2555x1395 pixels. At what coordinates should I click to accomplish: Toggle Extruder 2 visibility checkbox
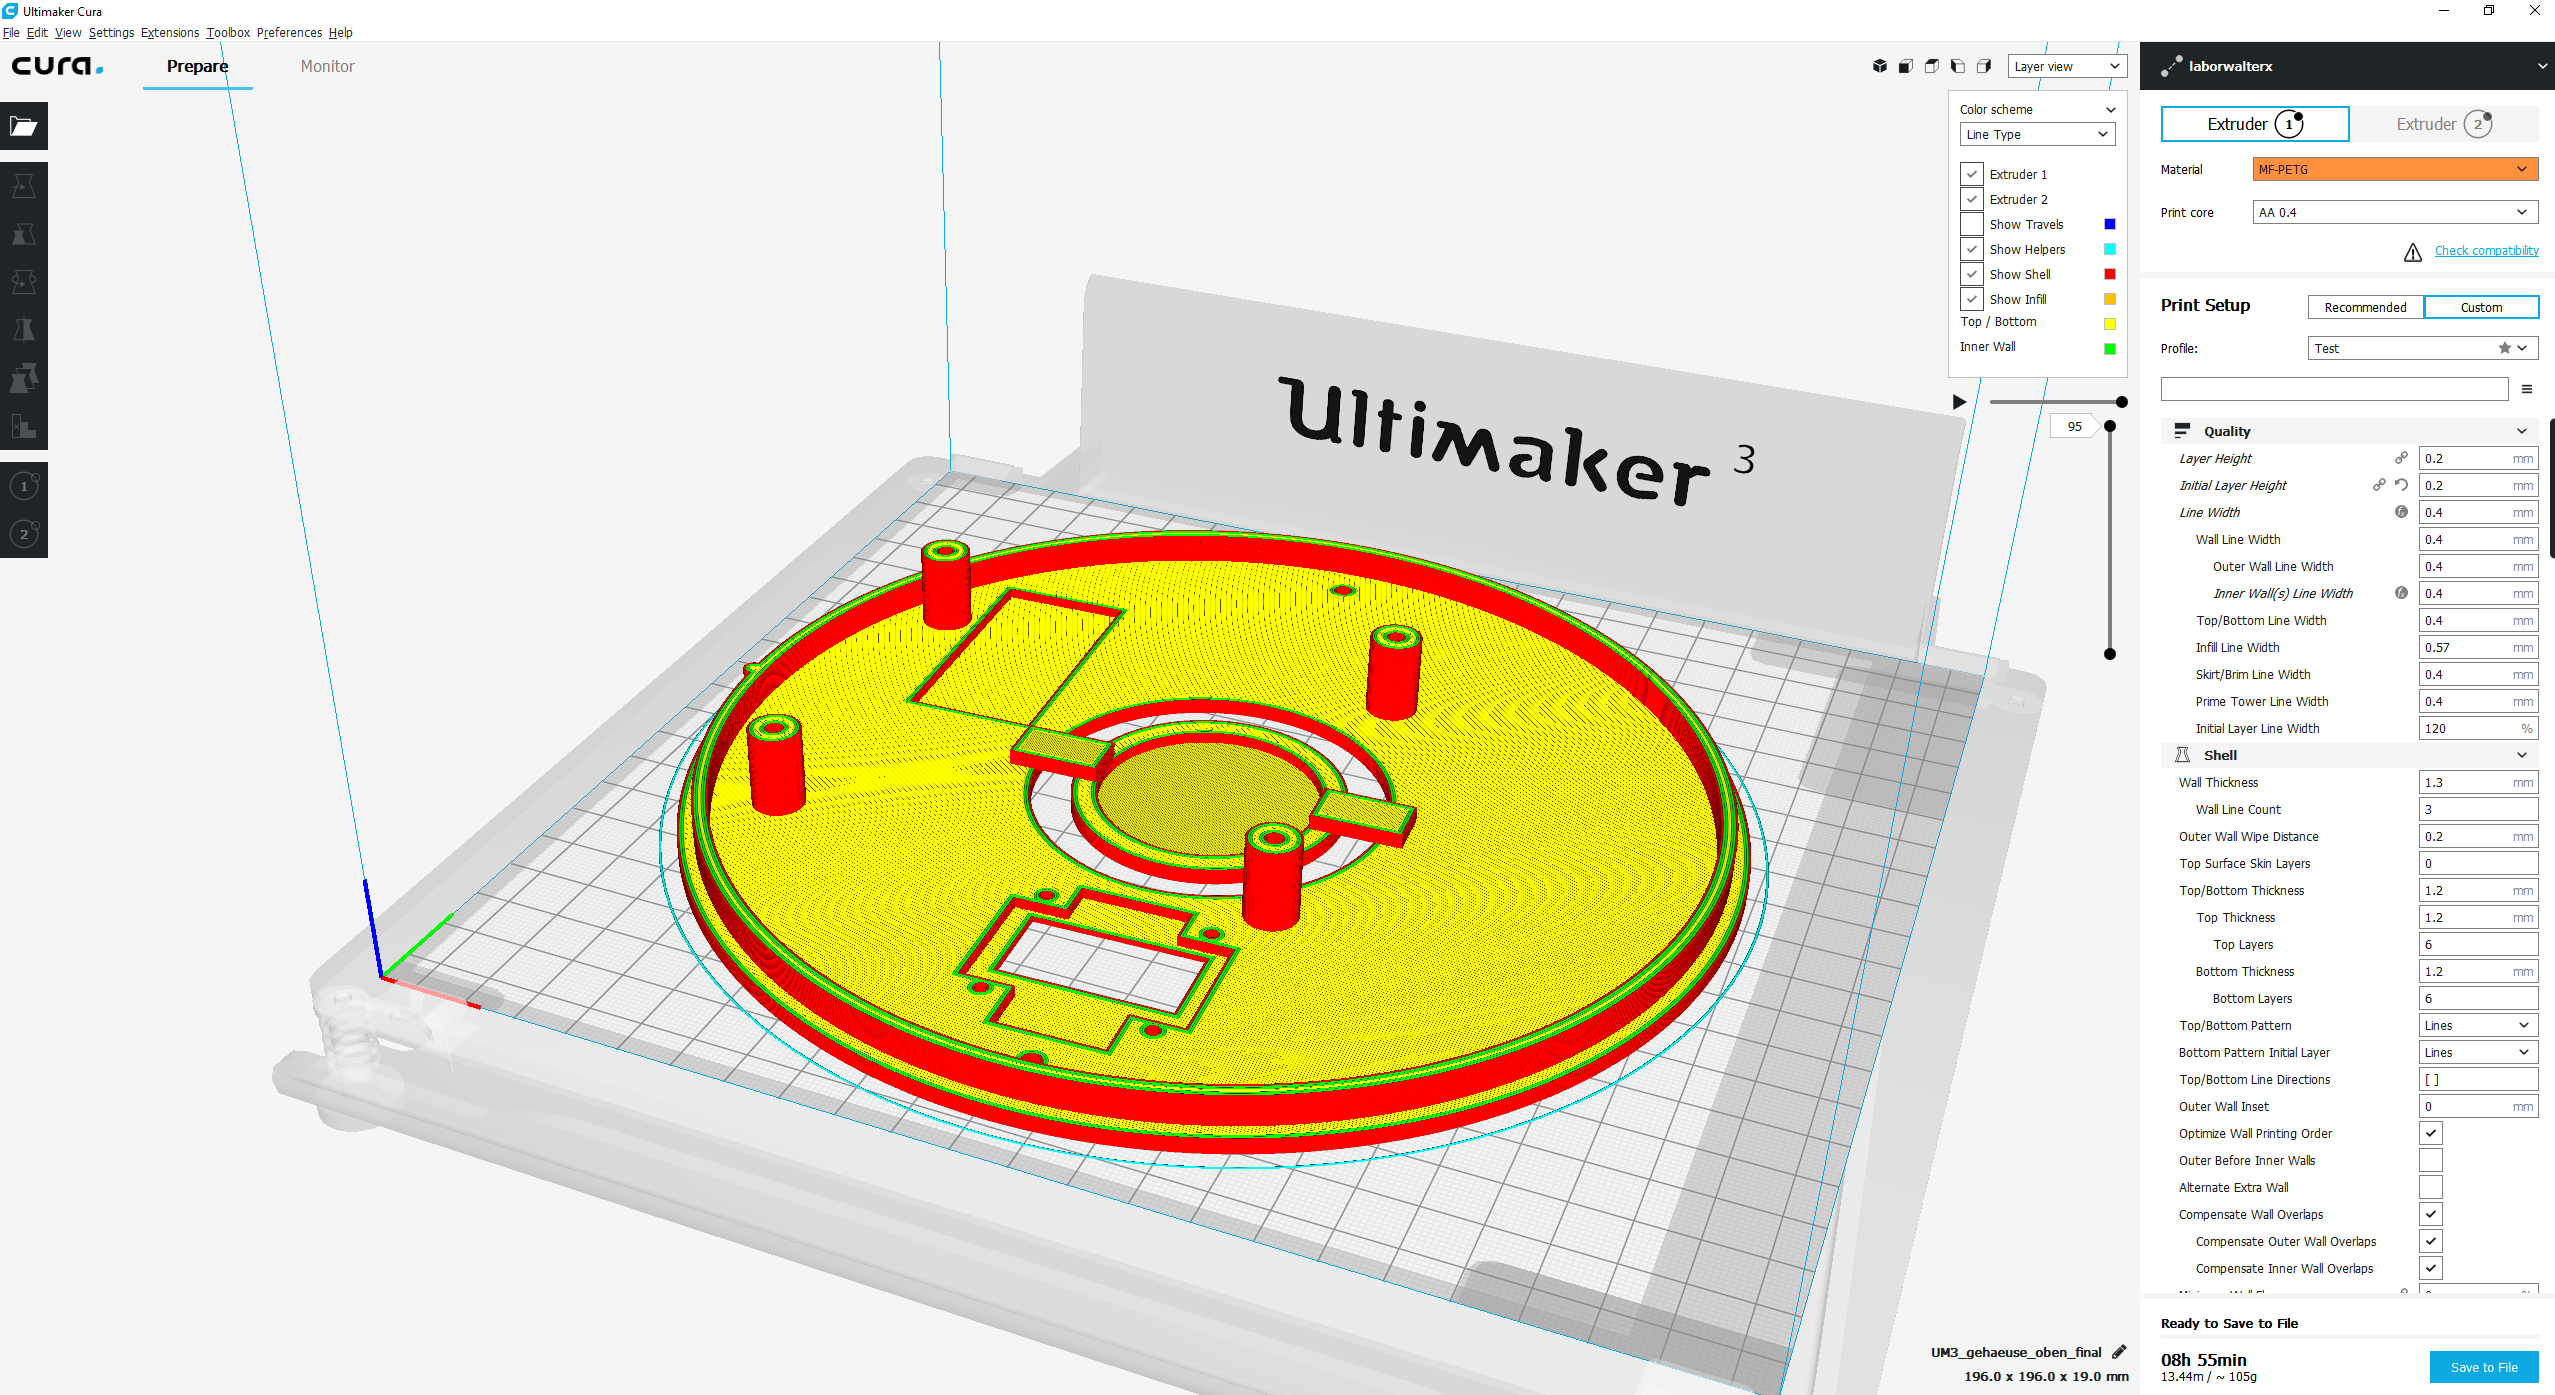[x=1972, y=199]
